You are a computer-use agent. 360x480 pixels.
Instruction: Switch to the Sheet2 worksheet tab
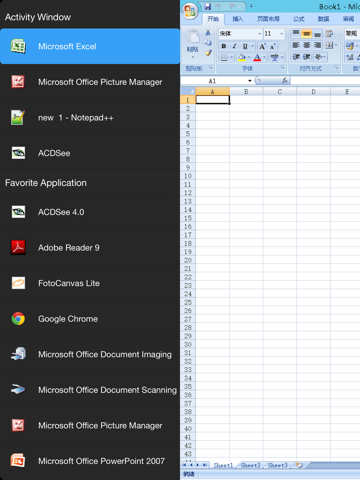click(250, 465)
